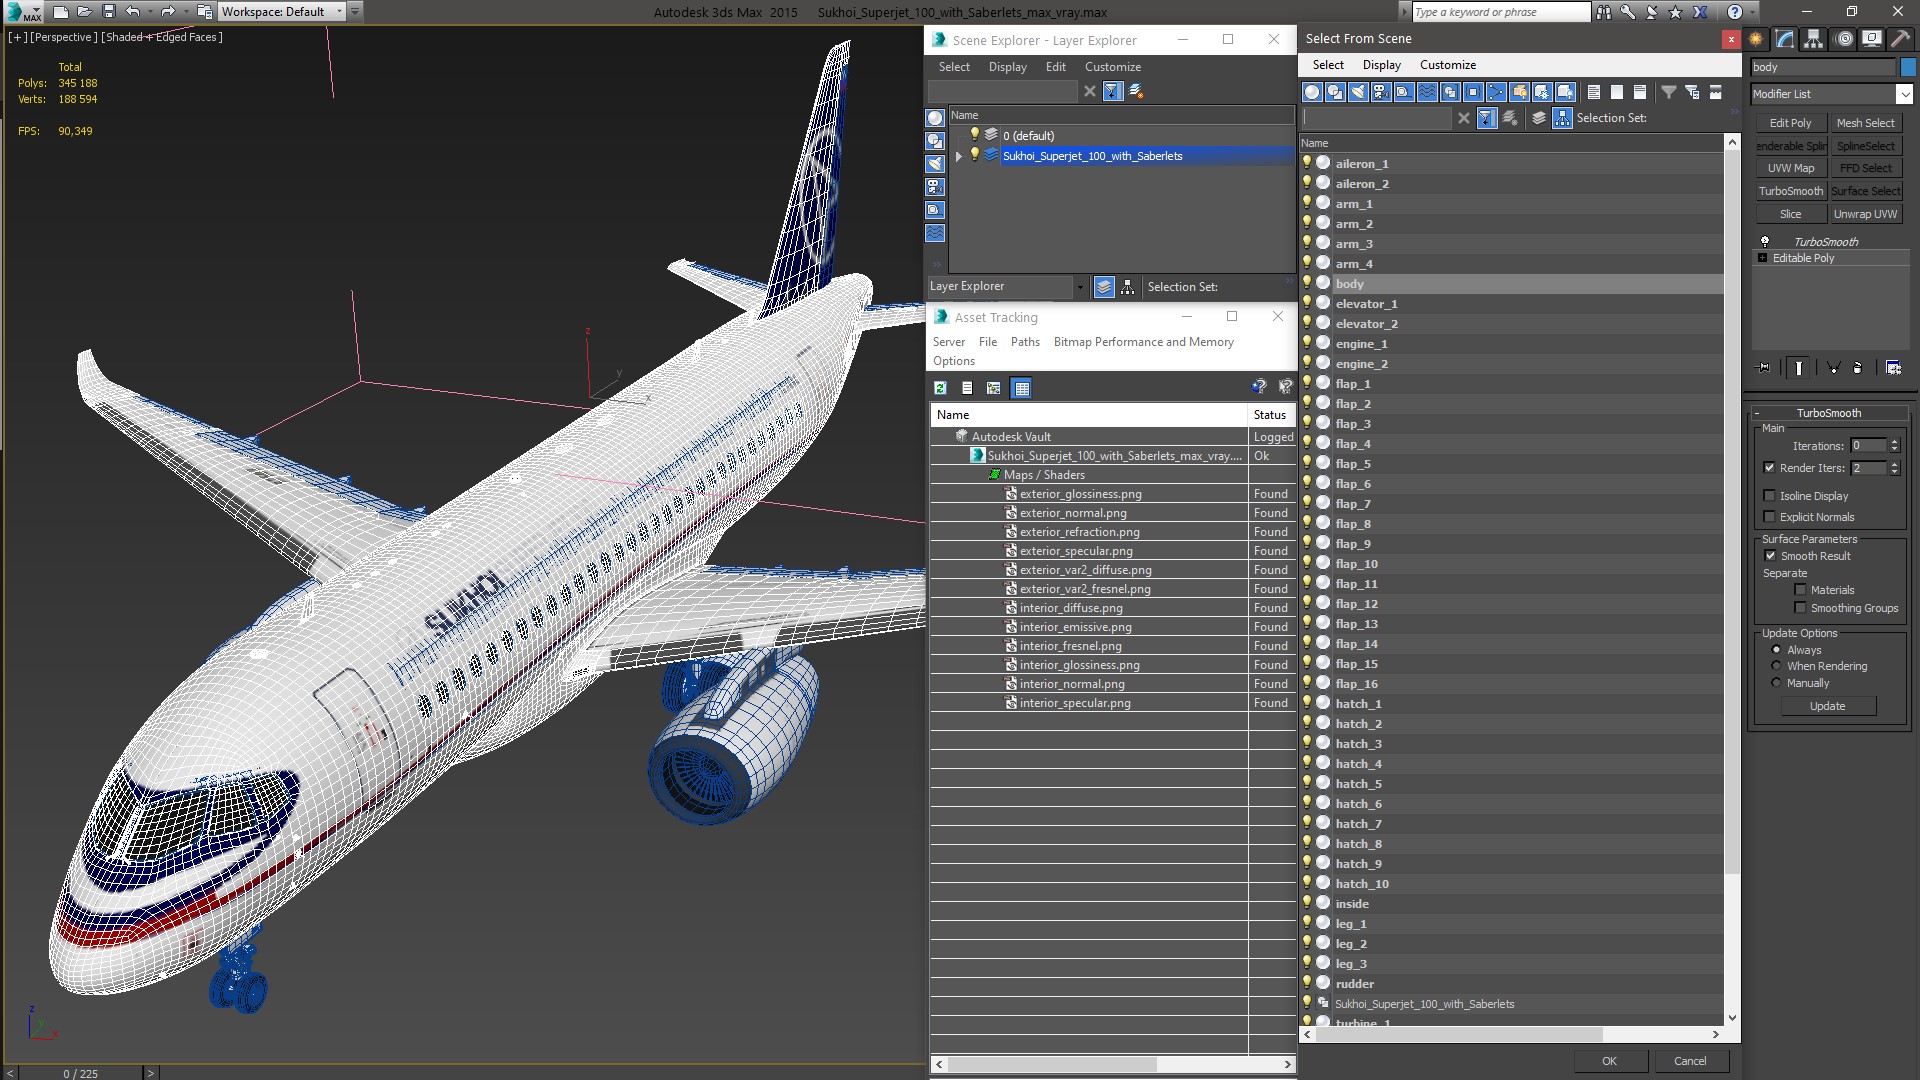Screen dimensions: 1920x1080
Task: Click the TurboSmooth Update button
Action: coord(1827,706)
